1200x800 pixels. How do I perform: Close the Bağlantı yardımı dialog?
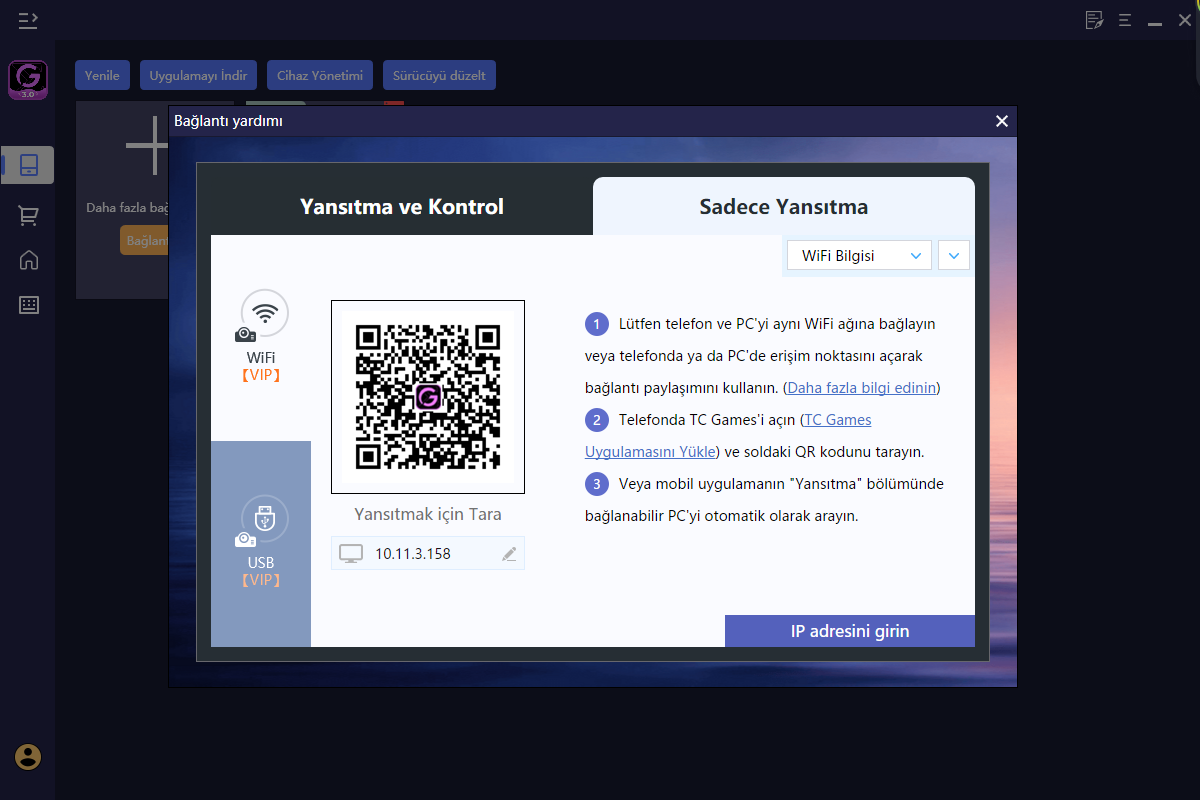[x=1001, y=121]
